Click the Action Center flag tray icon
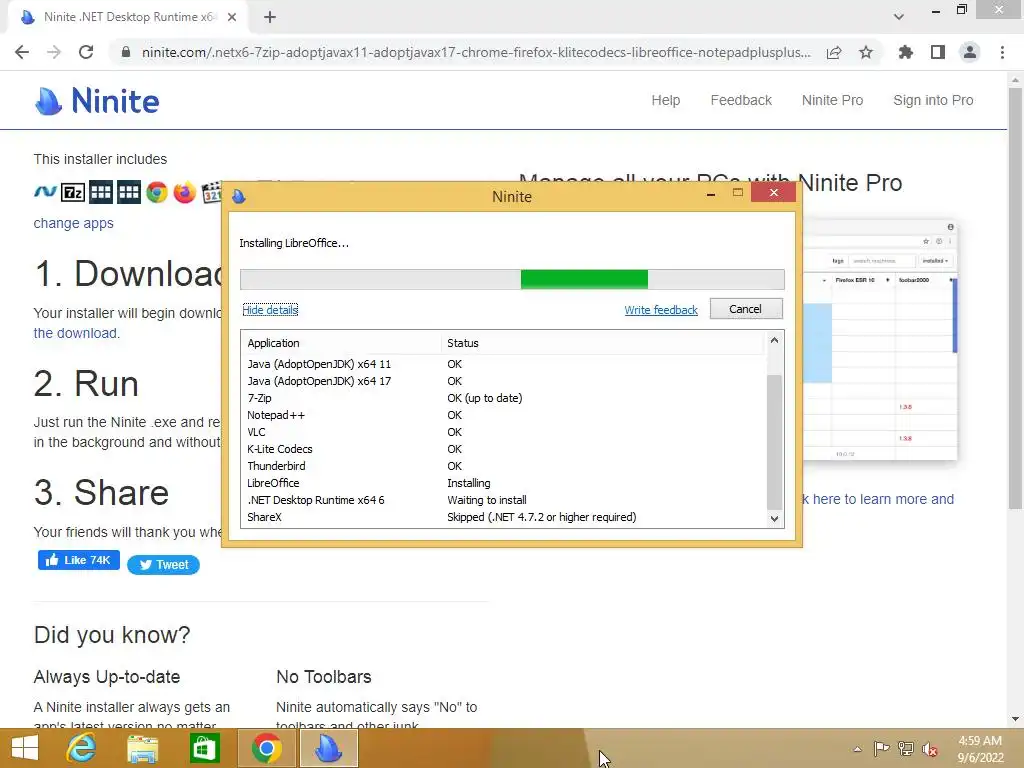Viewport: 1024px width, 768px height. click(881, 749)
